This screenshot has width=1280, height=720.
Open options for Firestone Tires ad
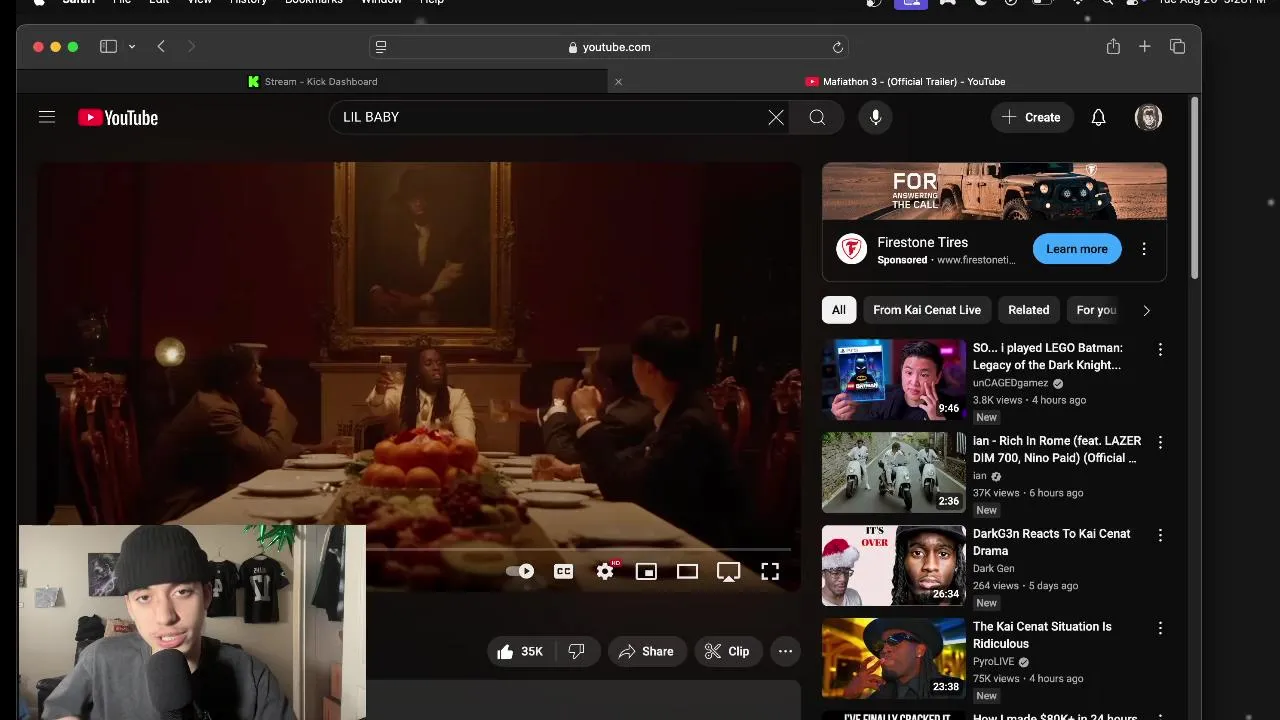1144,249
